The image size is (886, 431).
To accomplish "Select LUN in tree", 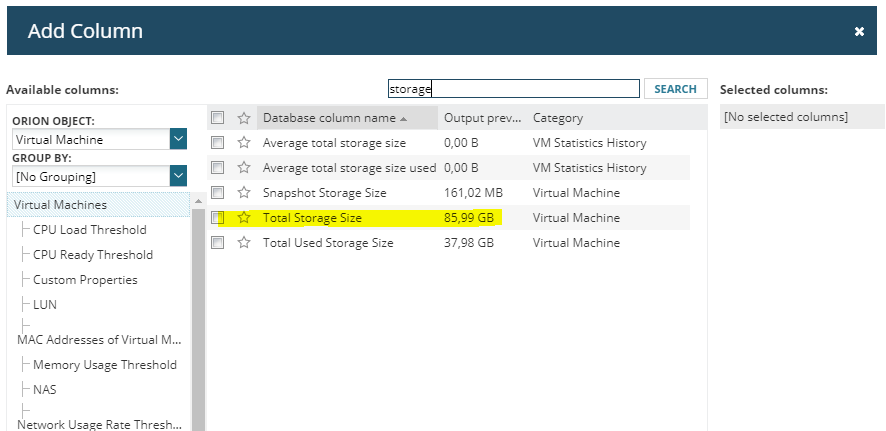I will 45,304.
